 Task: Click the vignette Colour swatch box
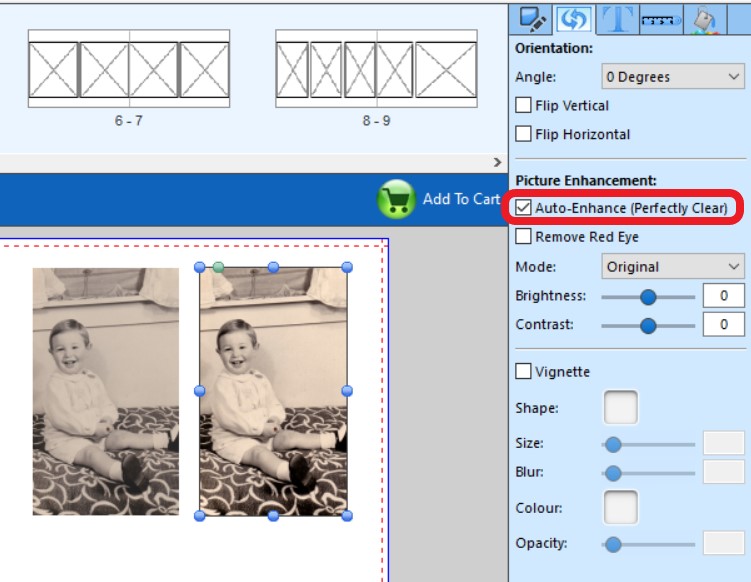pyautogui.click(x=621, y=507)
